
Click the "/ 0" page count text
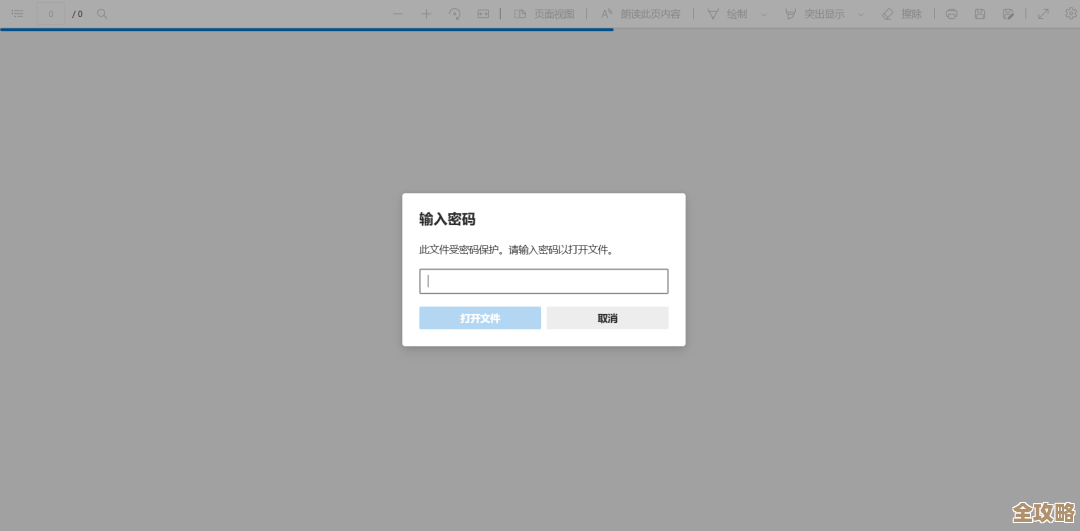tap(77, 14)
